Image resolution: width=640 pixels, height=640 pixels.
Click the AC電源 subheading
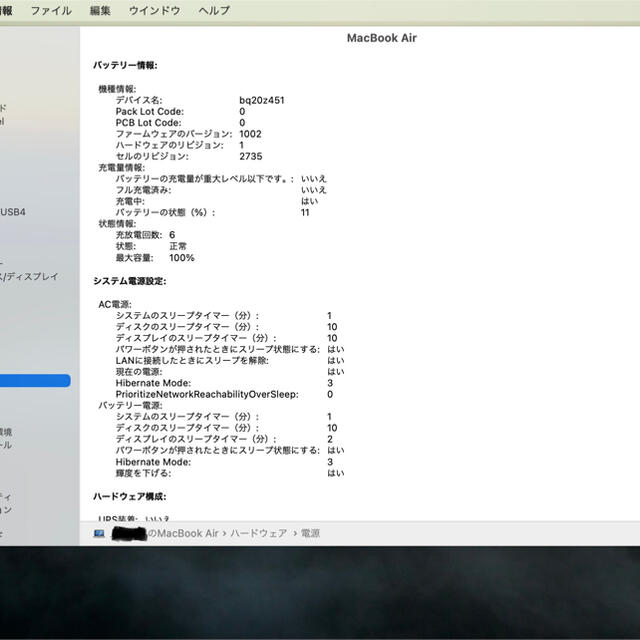click(x=115, y=304)
